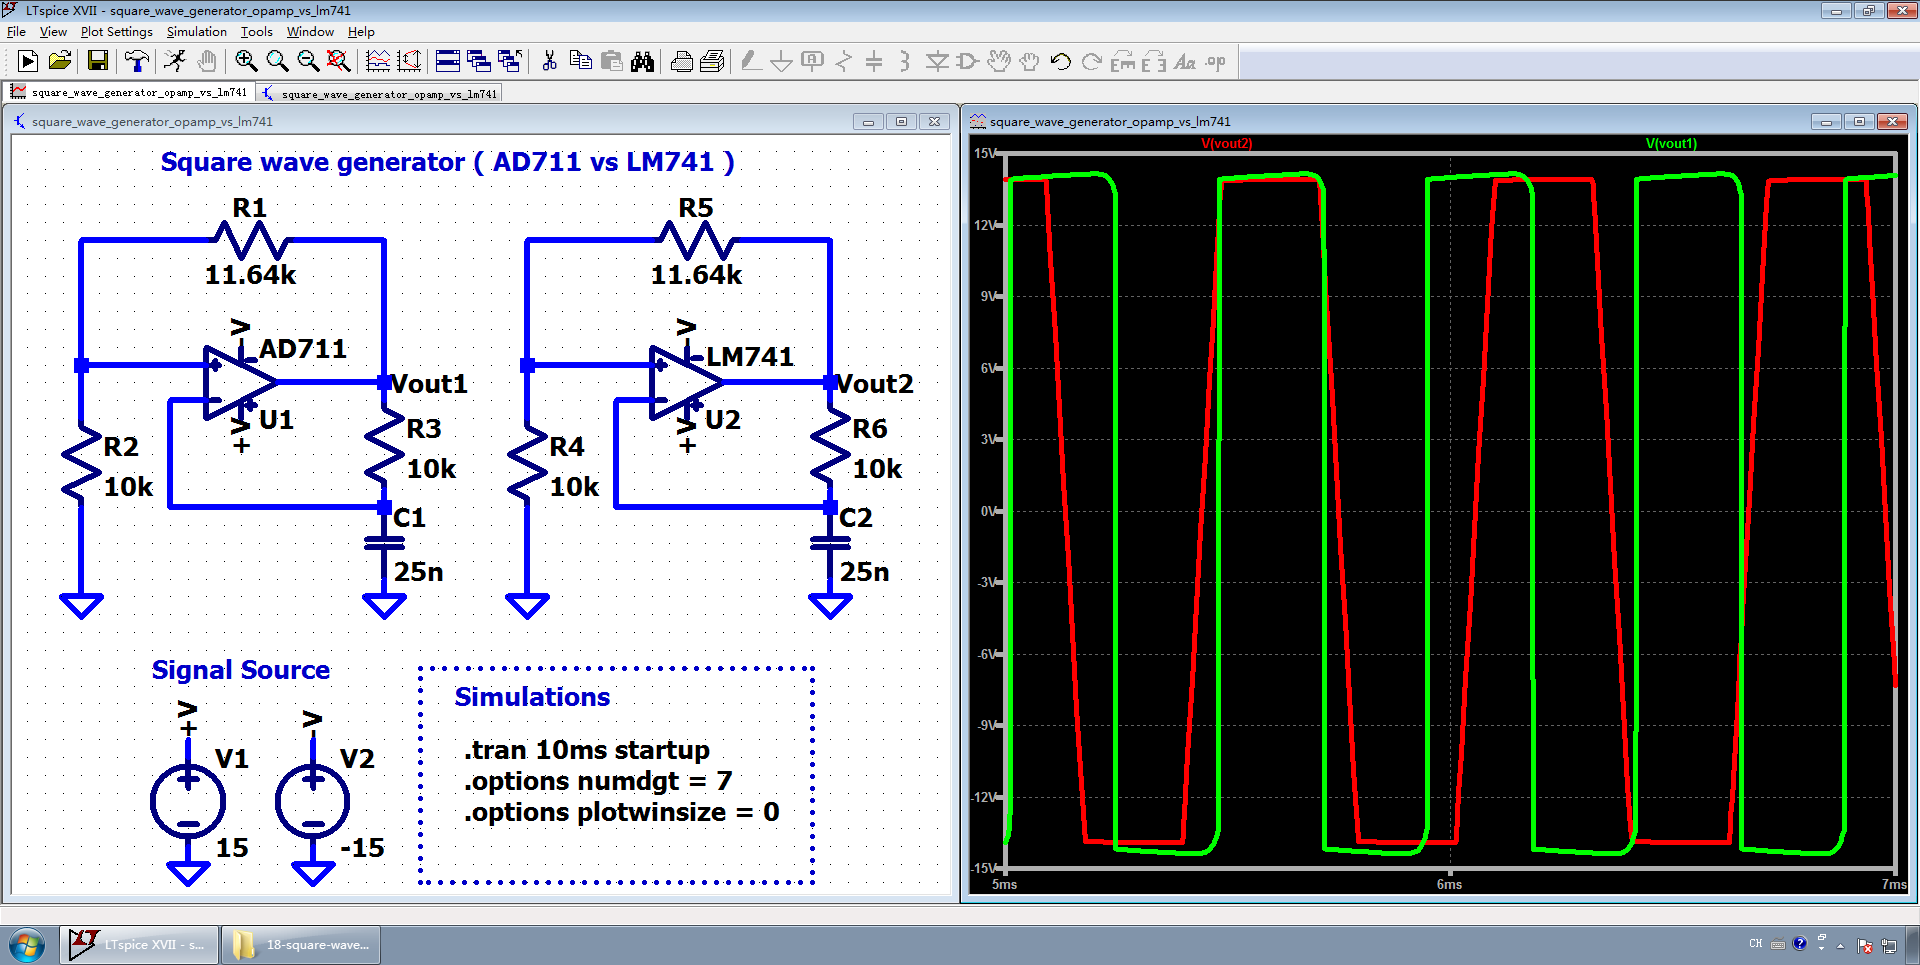Open the Plot Settings menu
The height and width of the screenshot is (965, 1920).
[116, 32]
